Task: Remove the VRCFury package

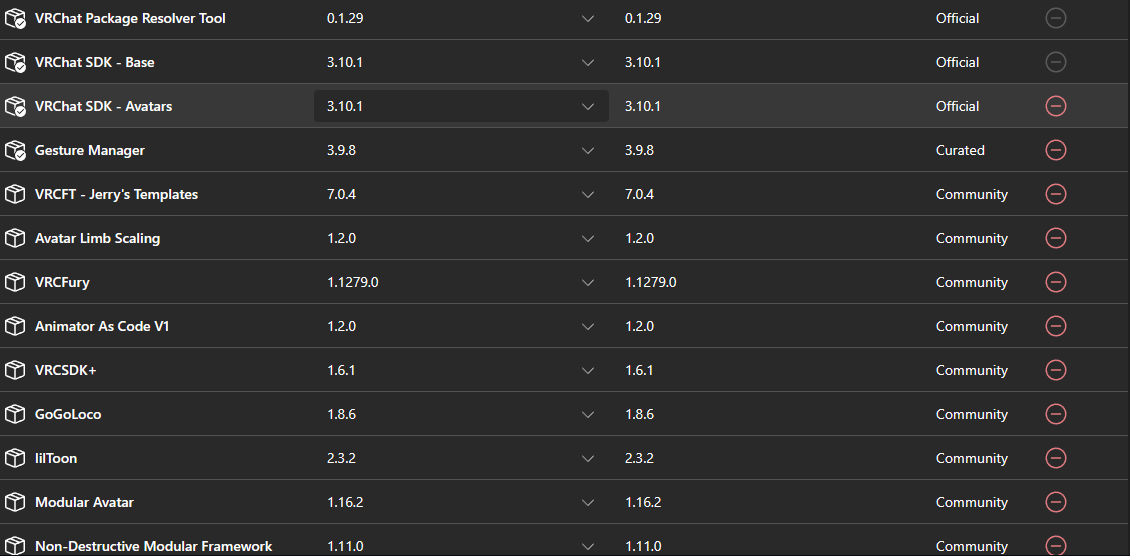Action: pyautogui.click(x=1055, y=282)
